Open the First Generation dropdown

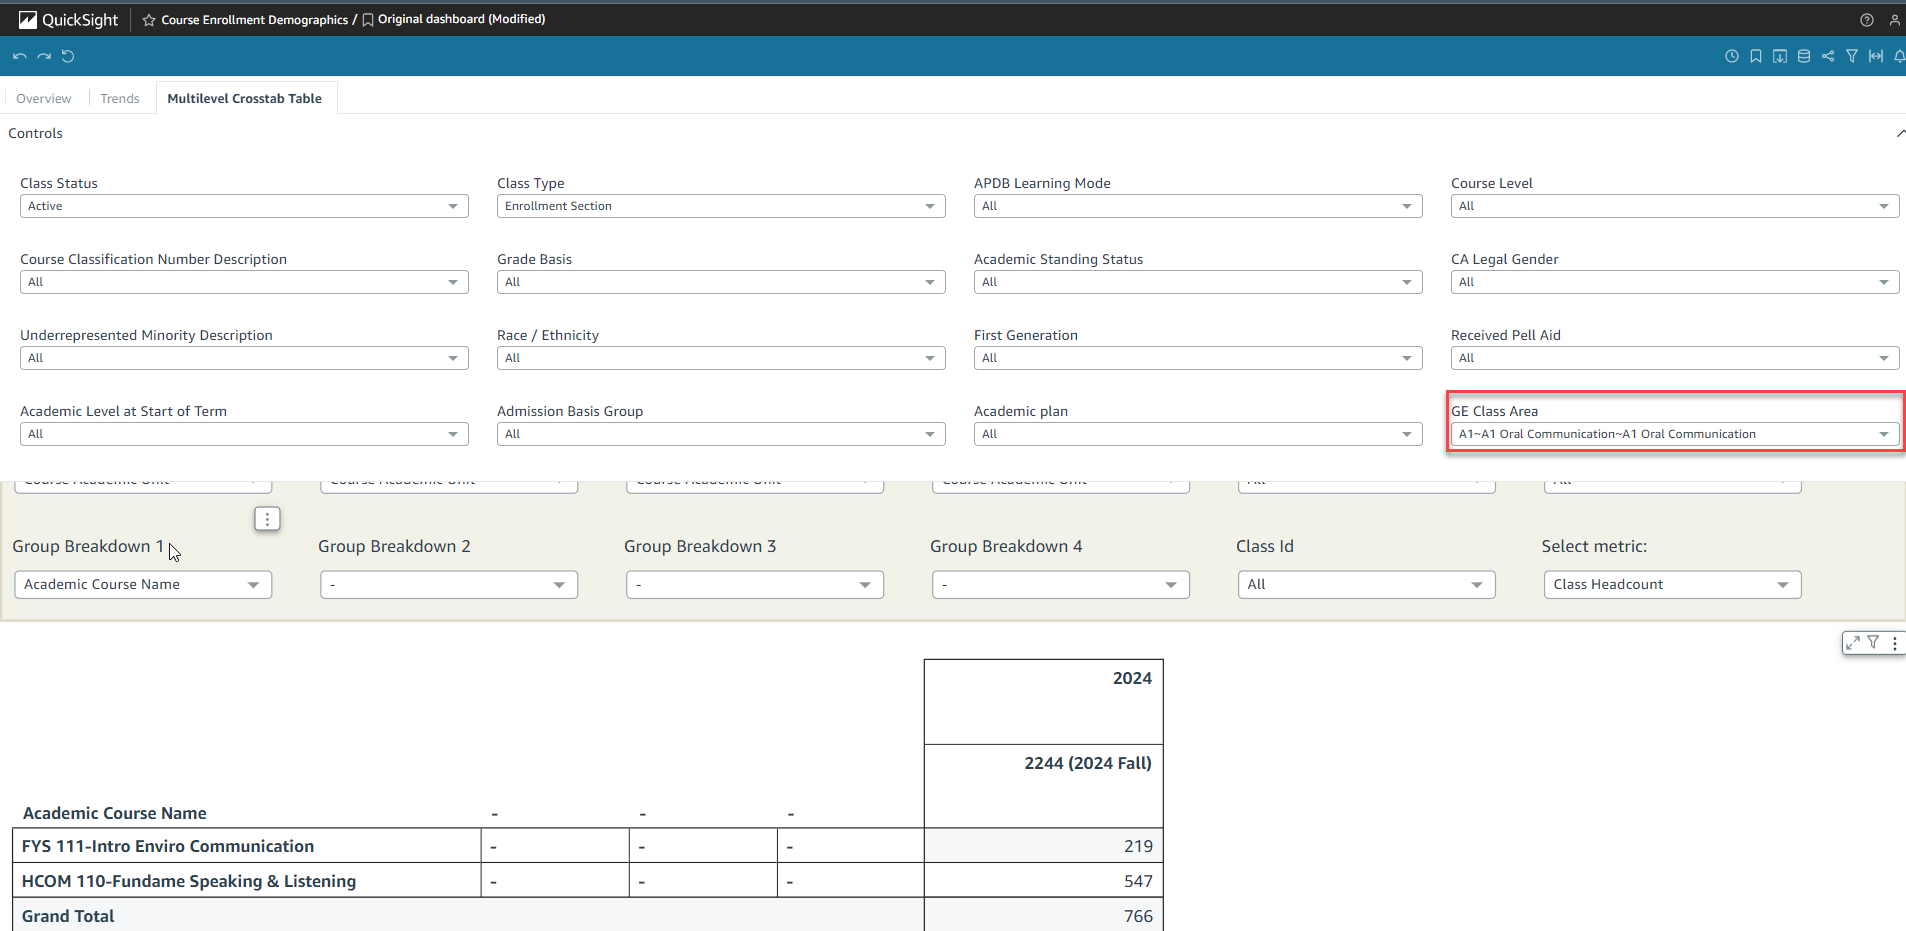tap(1198, 358)
